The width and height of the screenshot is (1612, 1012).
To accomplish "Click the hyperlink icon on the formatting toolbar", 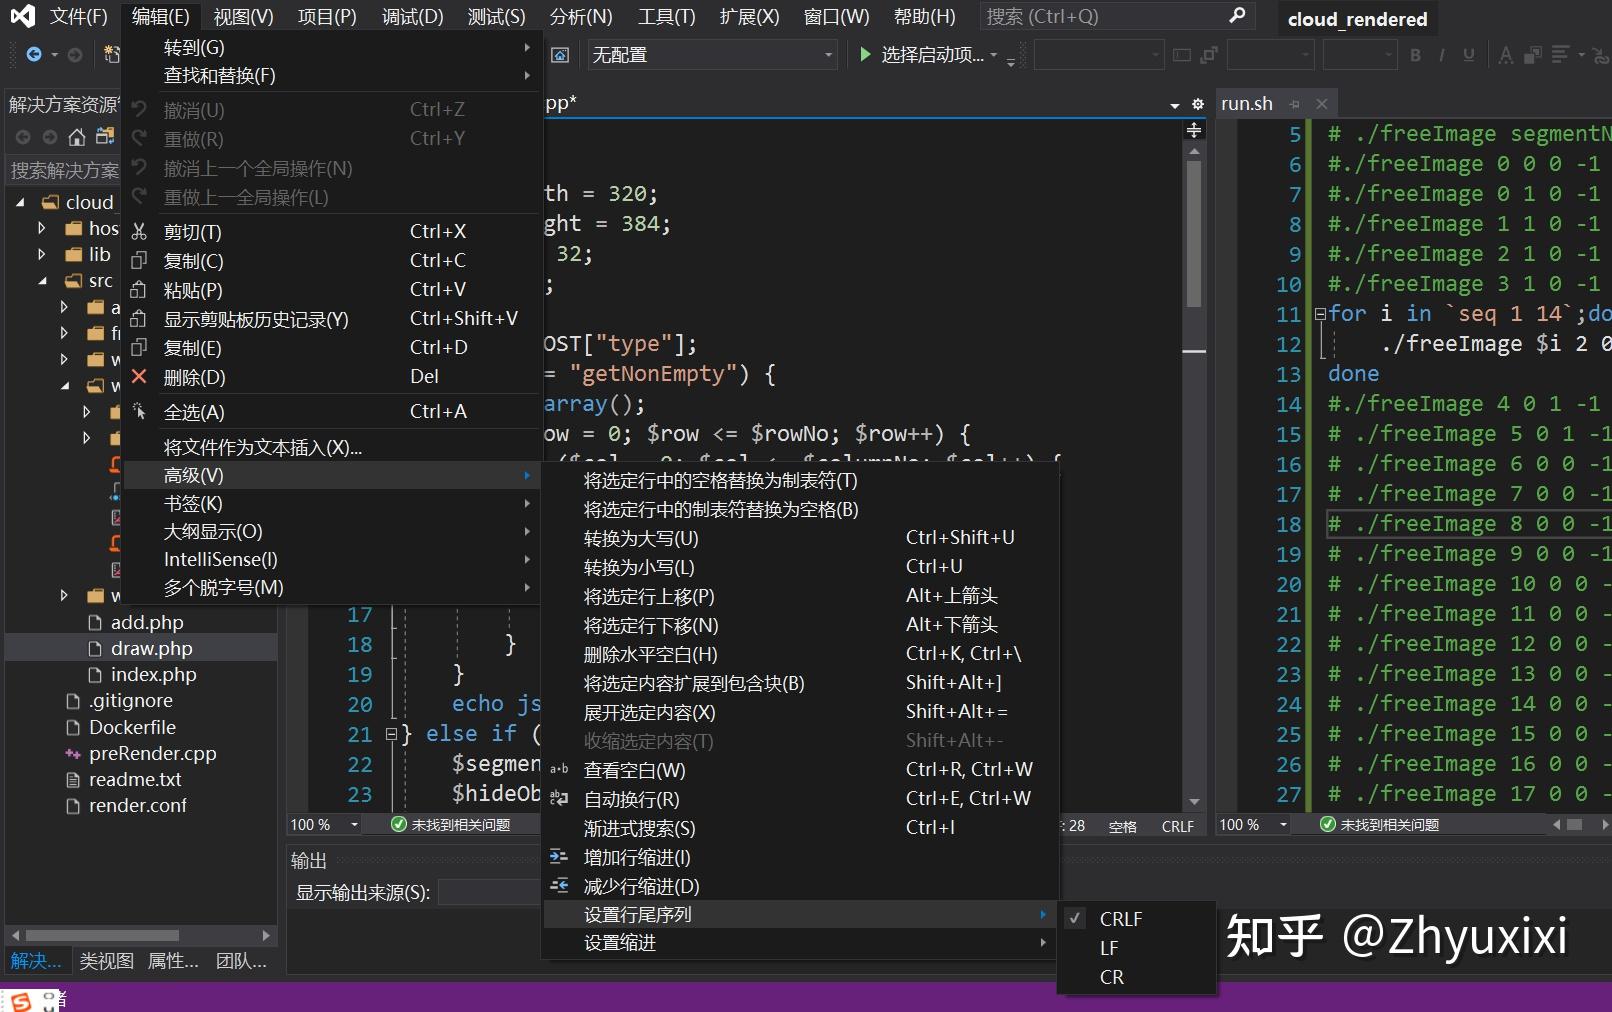I will 1601,57.
